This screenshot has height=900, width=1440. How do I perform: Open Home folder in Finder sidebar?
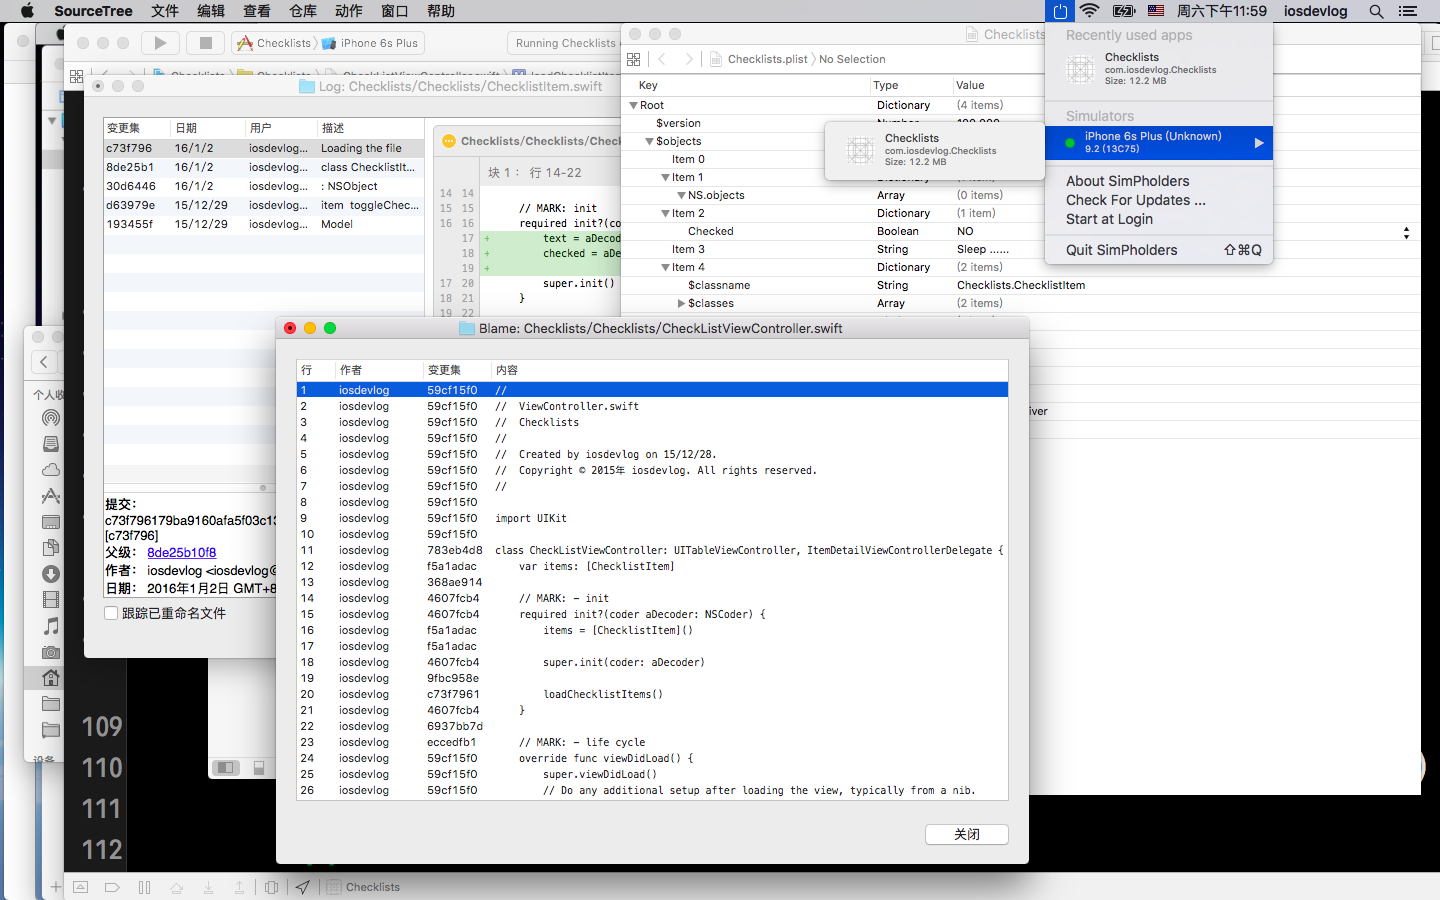pos(51,678)
